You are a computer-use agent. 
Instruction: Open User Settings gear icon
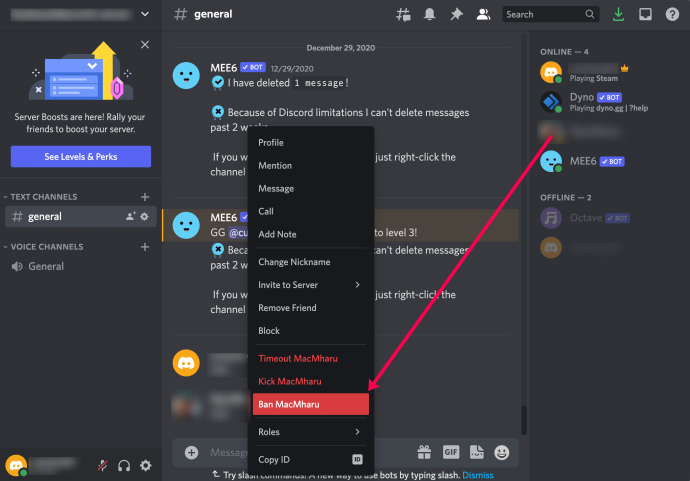(x=146, y=465)
